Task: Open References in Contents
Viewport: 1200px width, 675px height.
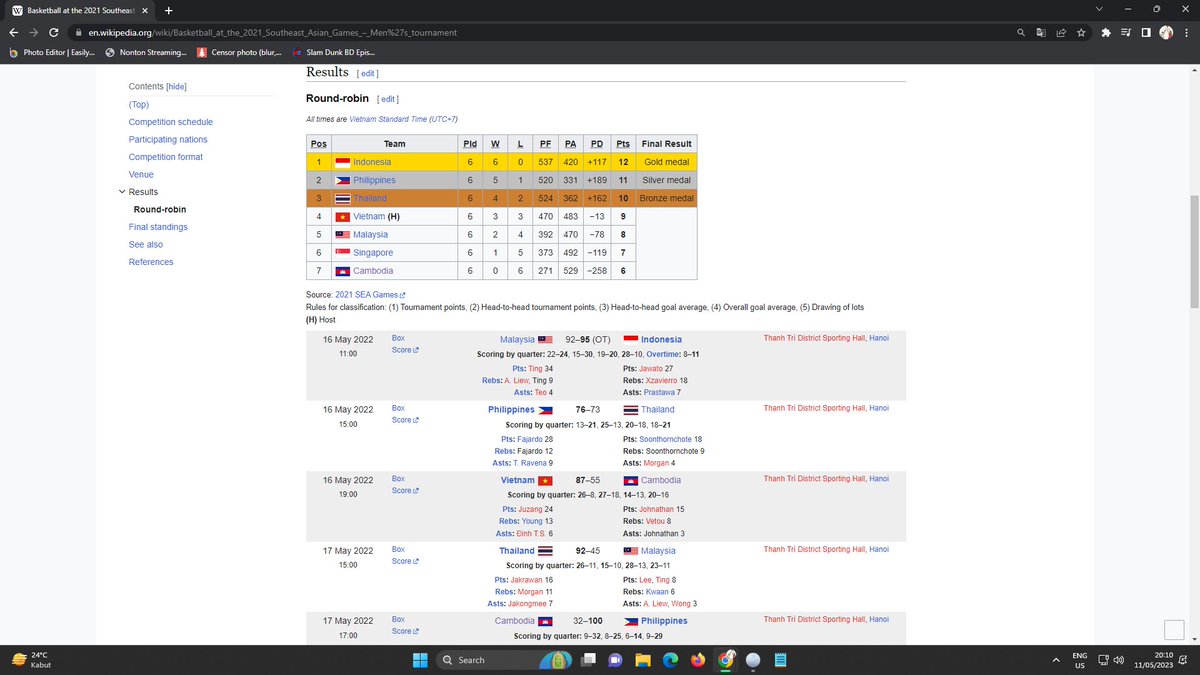Action: [151, 262]
